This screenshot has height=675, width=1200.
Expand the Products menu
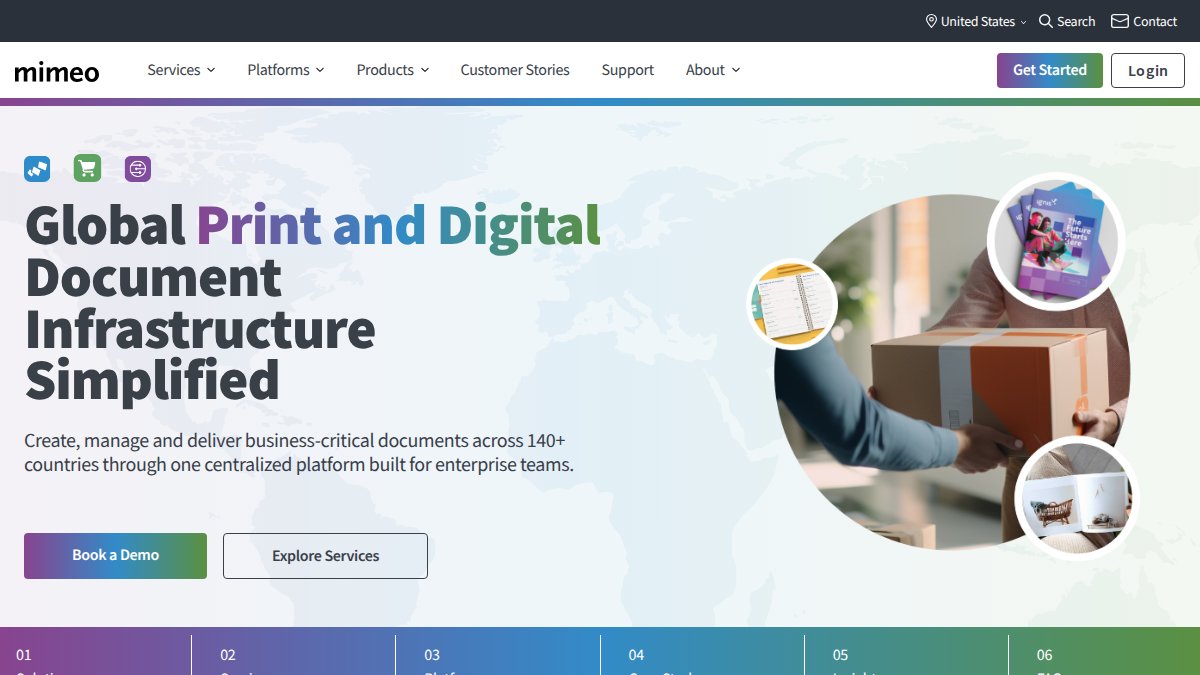pyautogui.click(x=393, y=70)
